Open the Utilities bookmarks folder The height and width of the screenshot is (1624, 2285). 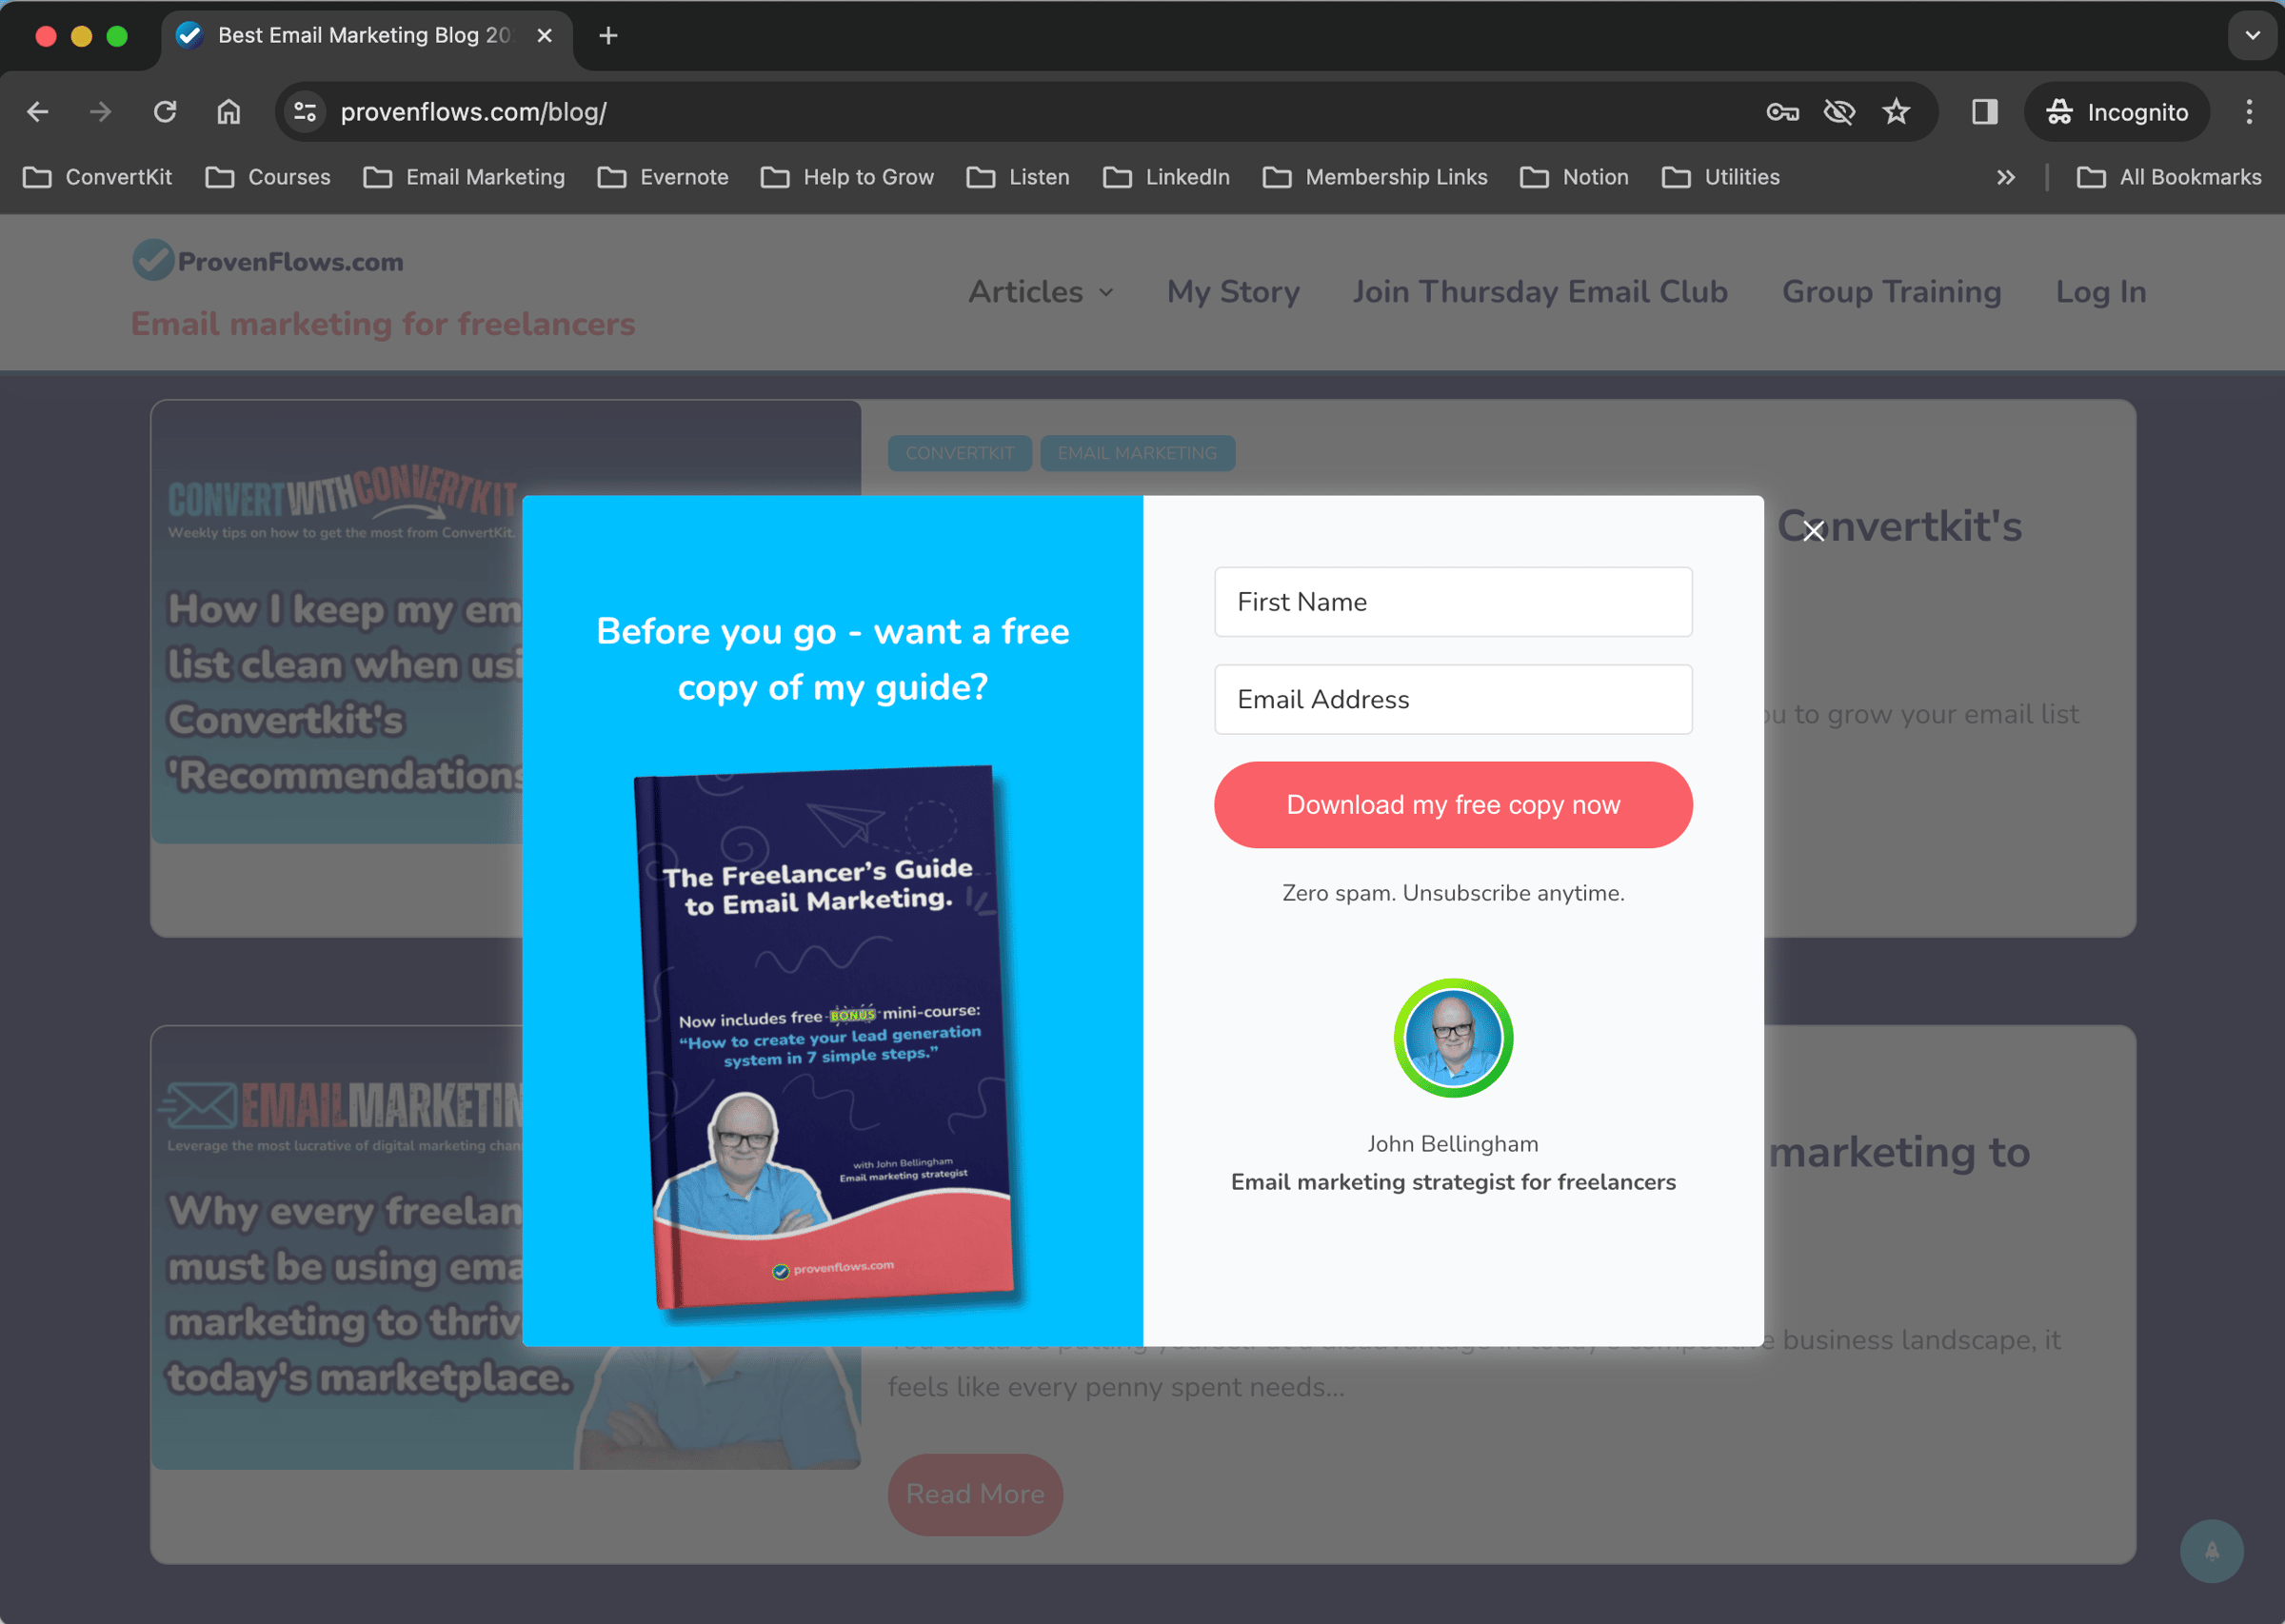[1722, 177]
